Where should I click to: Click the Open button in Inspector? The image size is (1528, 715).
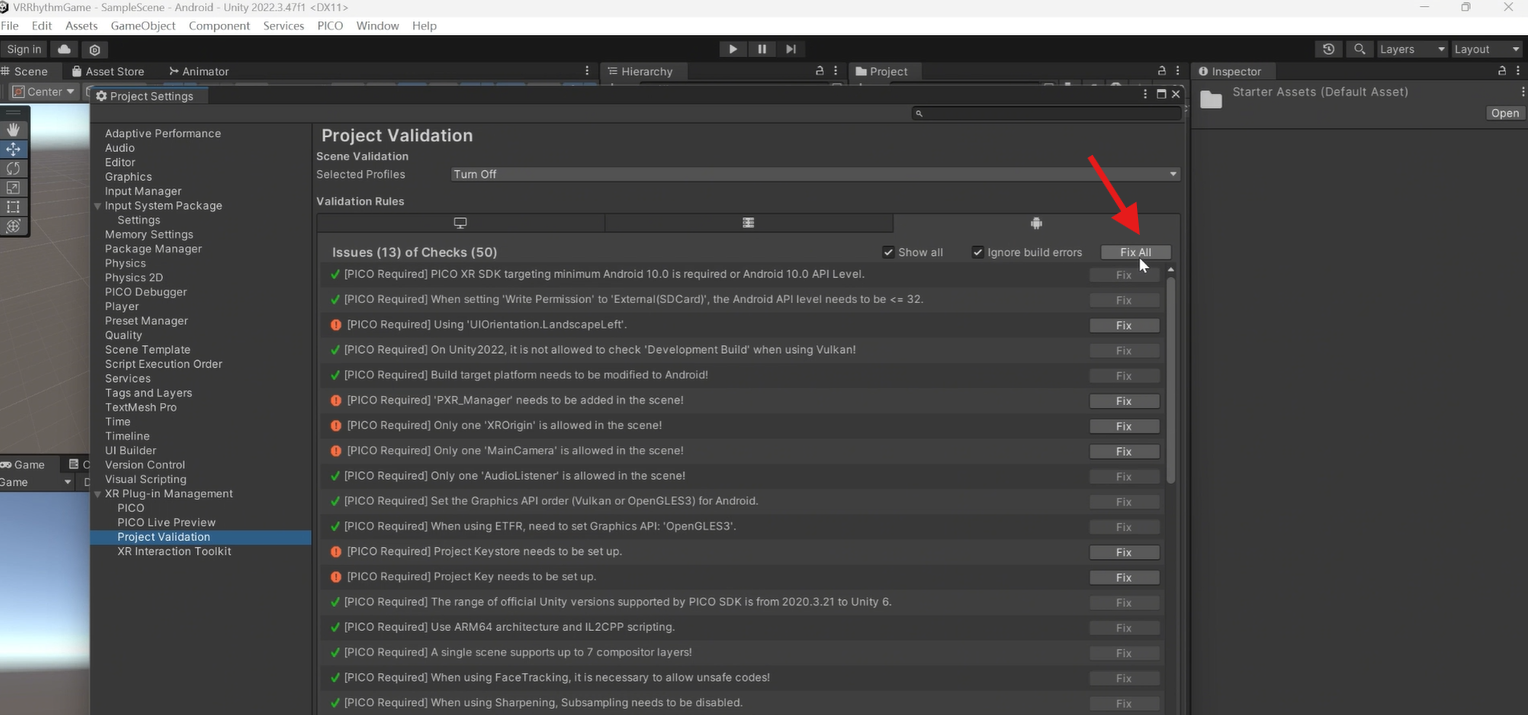(1505, 113)
